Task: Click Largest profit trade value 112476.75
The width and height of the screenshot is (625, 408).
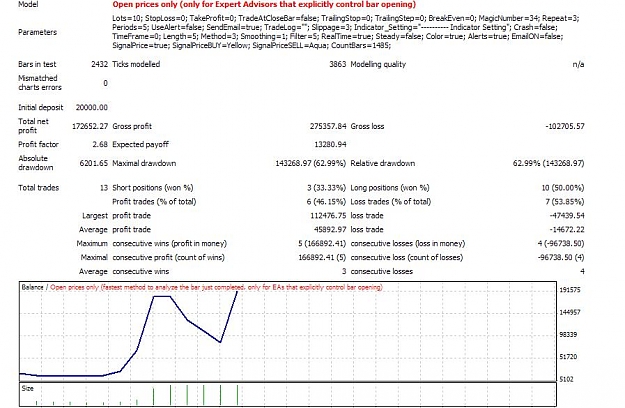Action: [328, 216]
